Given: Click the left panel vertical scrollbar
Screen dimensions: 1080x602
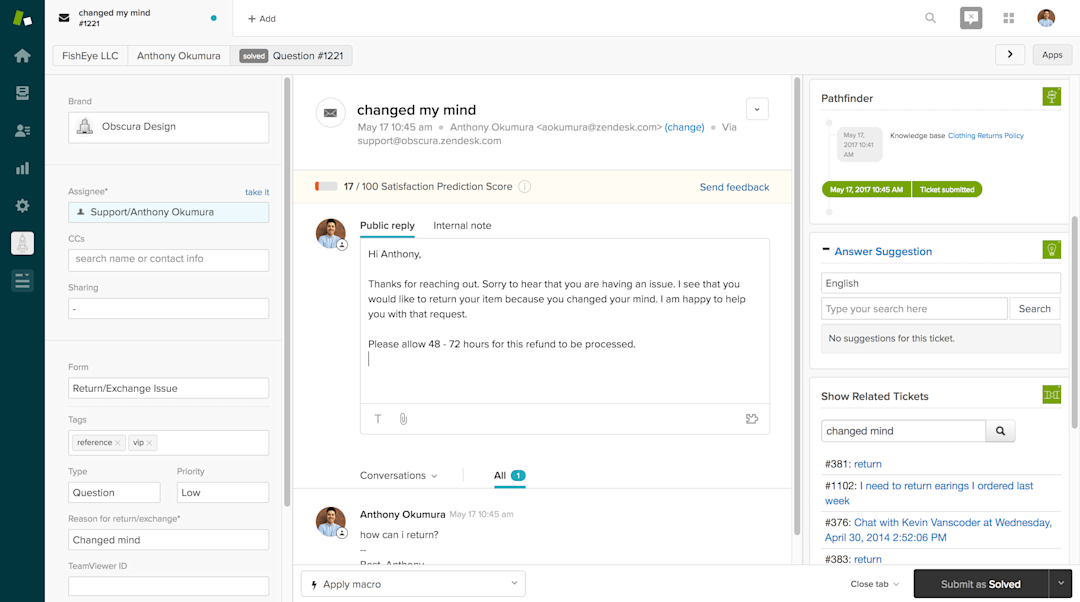Looking at the screenshot, I should (x=287, y=291).
